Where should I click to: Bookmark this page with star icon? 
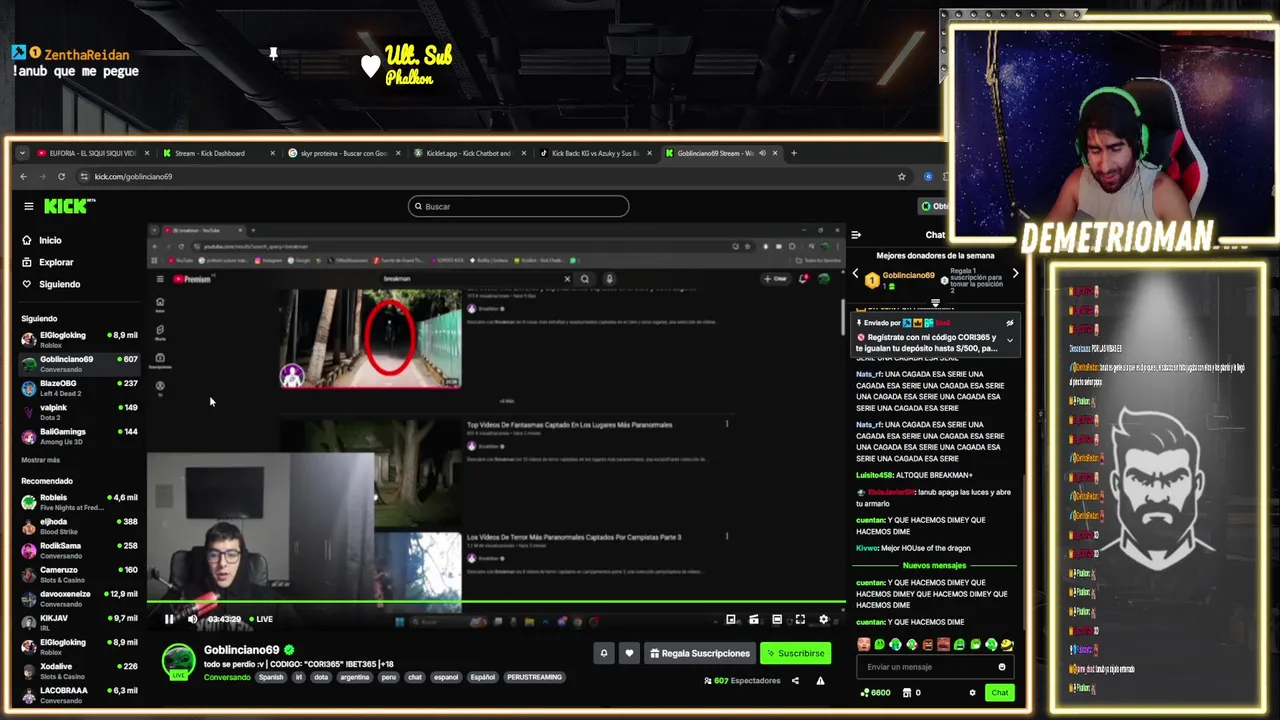tap(901, 177)
